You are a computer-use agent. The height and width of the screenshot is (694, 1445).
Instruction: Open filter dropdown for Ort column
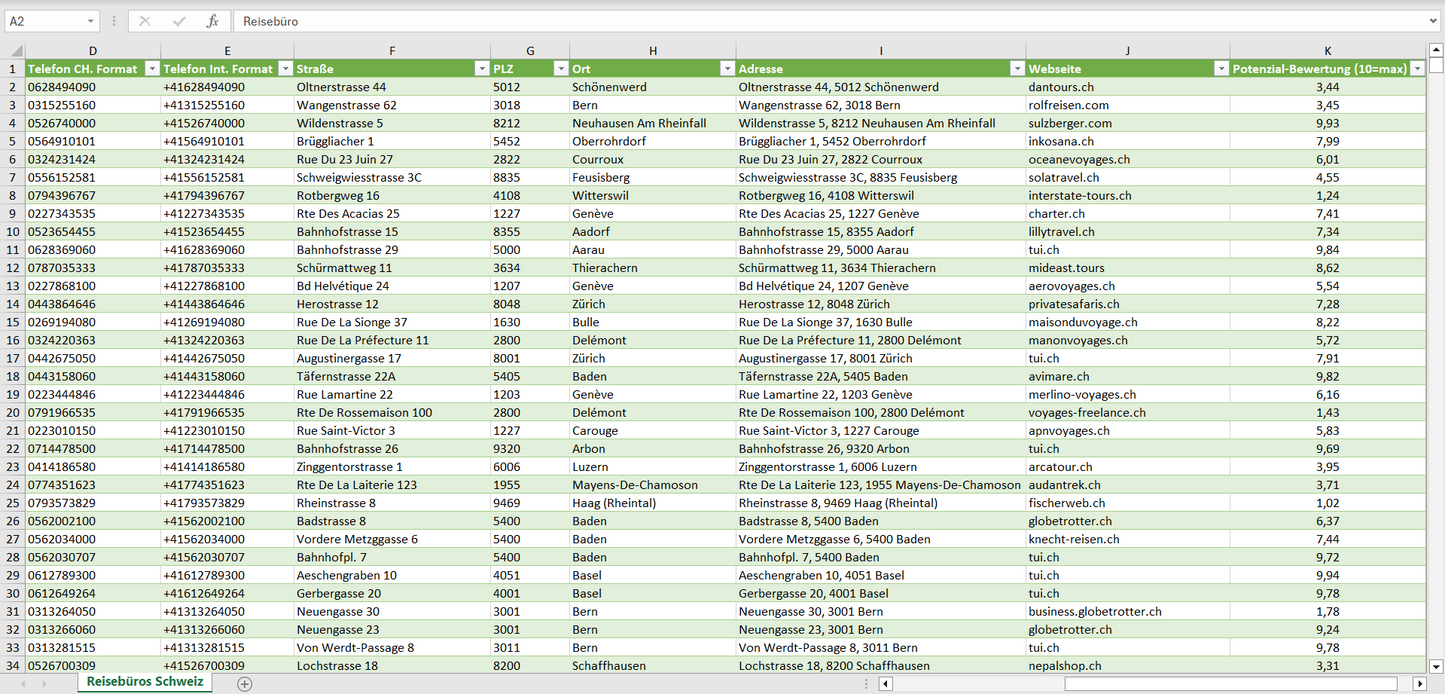[726, 69]
